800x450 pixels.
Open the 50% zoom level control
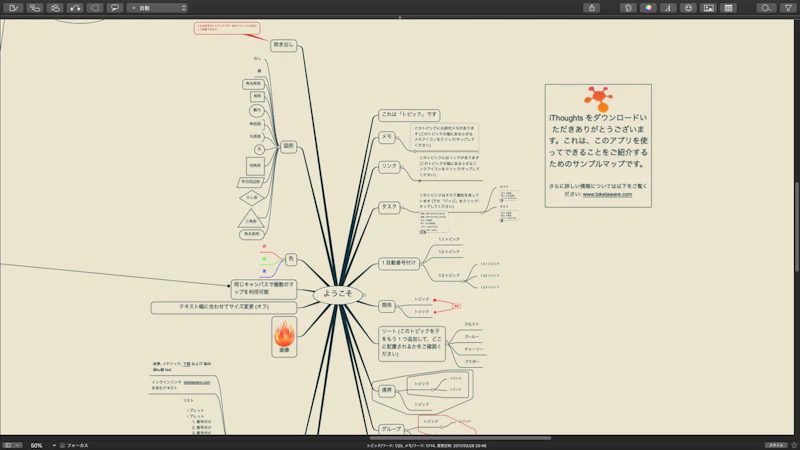(x=37, y=444)
